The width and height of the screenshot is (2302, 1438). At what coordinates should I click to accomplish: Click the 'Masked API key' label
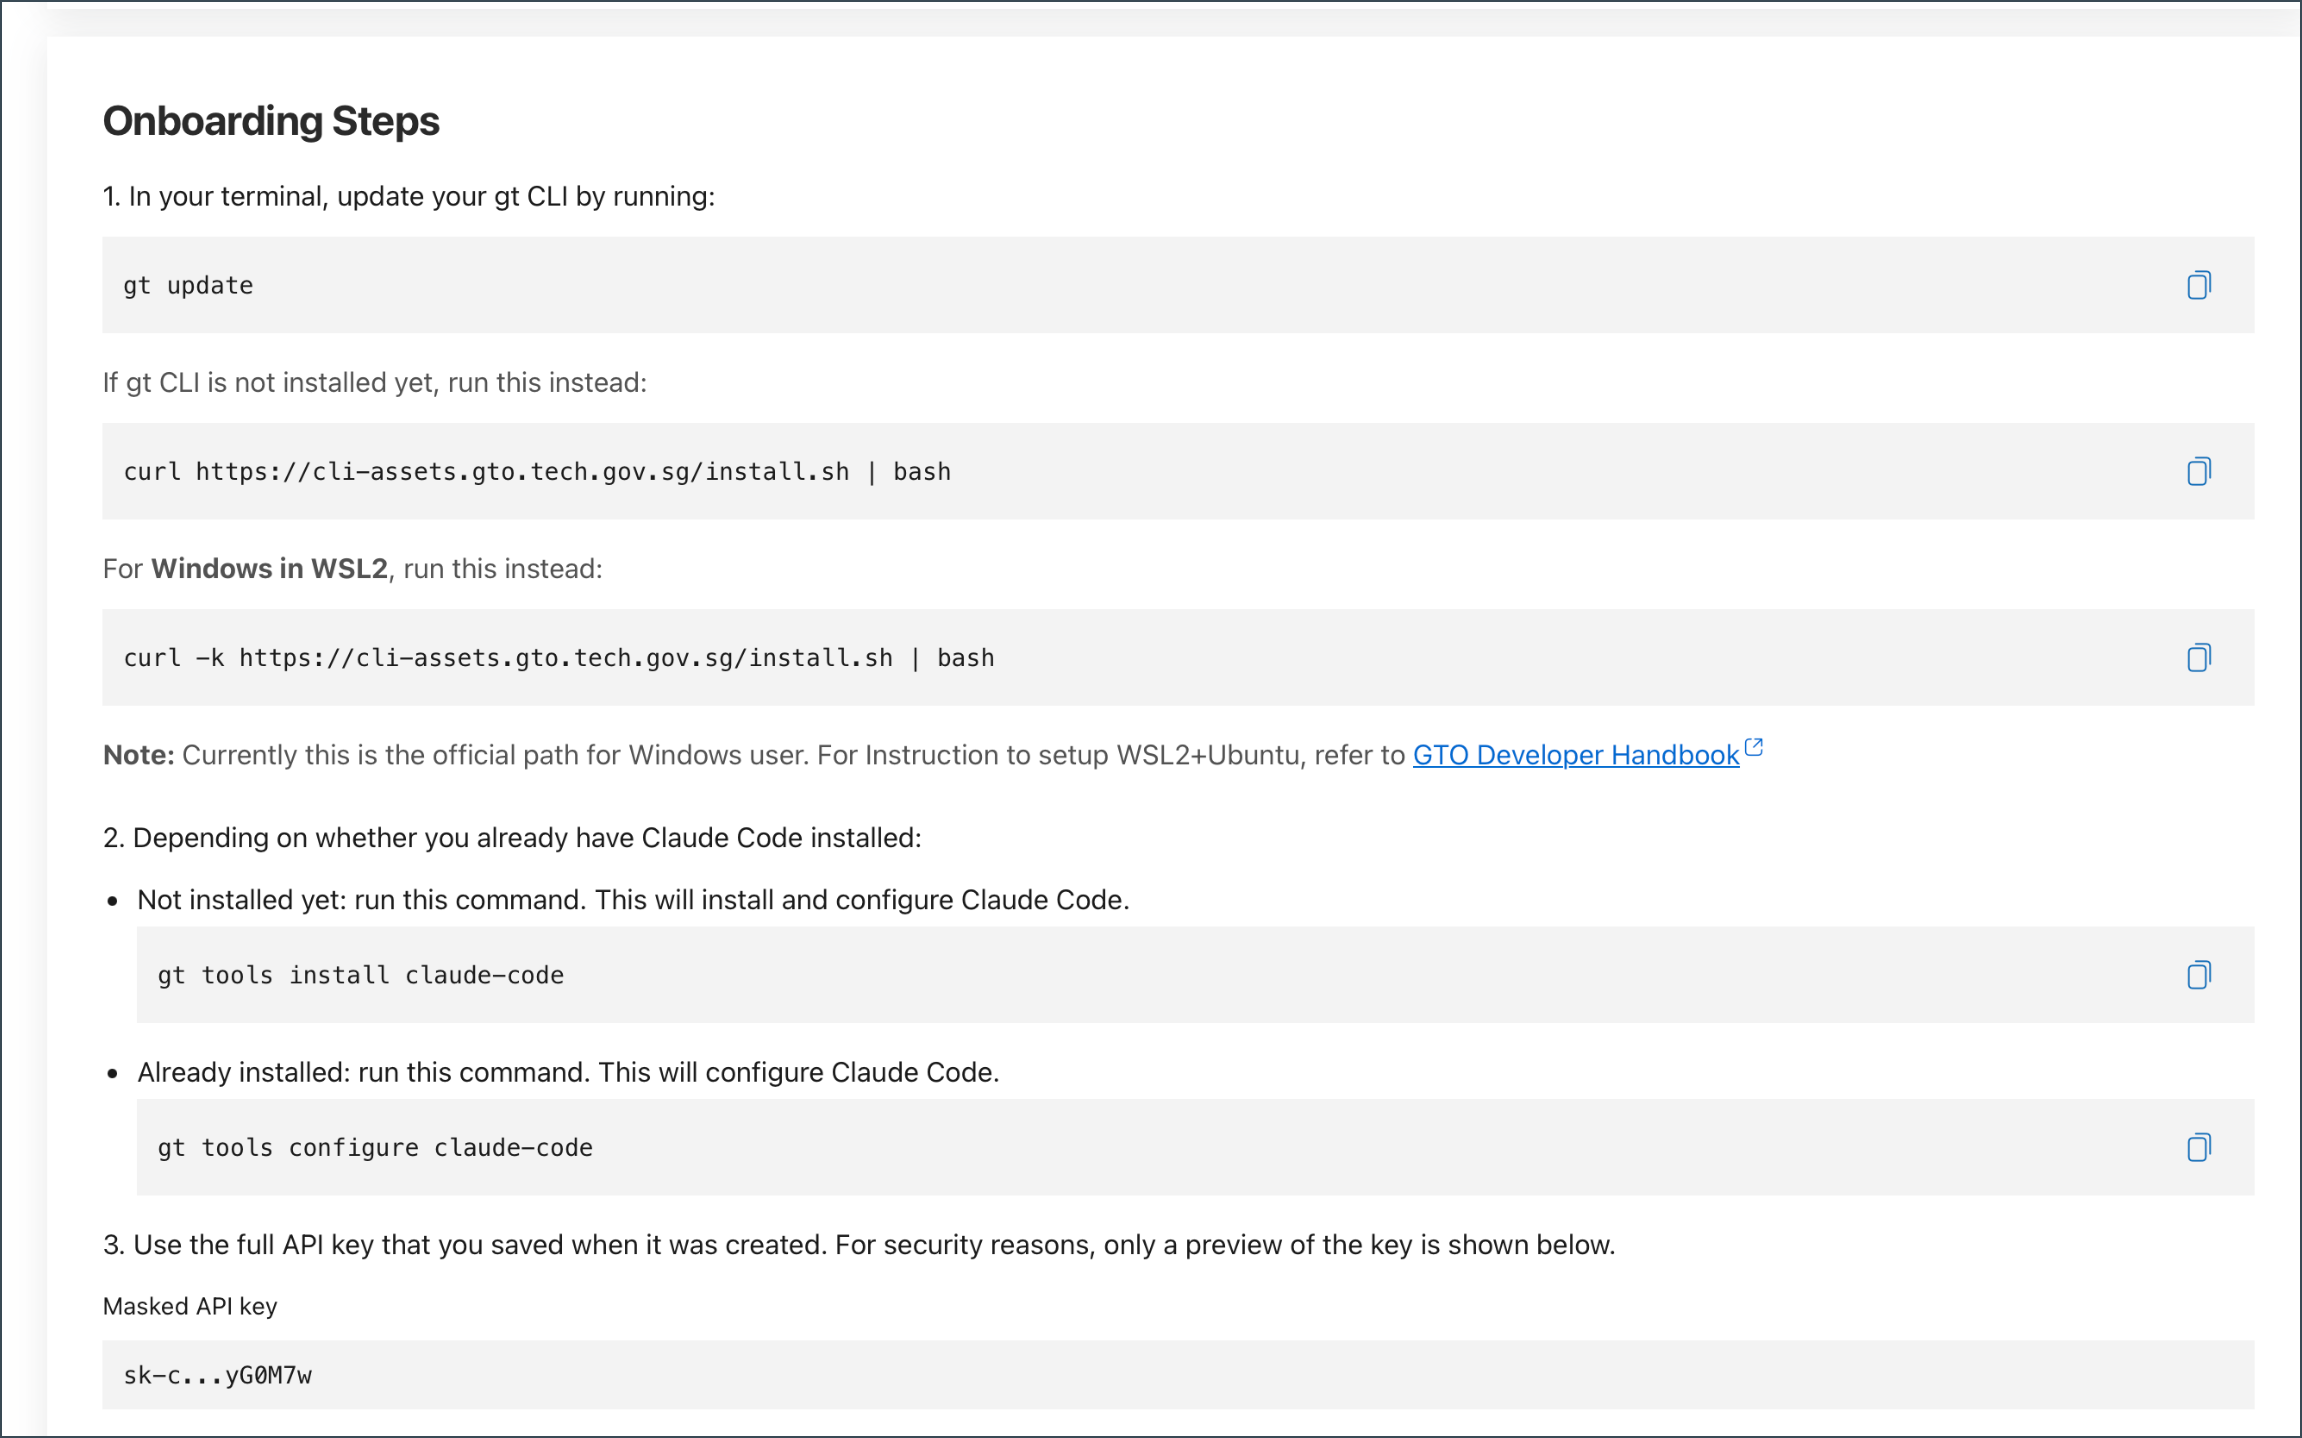tap(190, 1306)
